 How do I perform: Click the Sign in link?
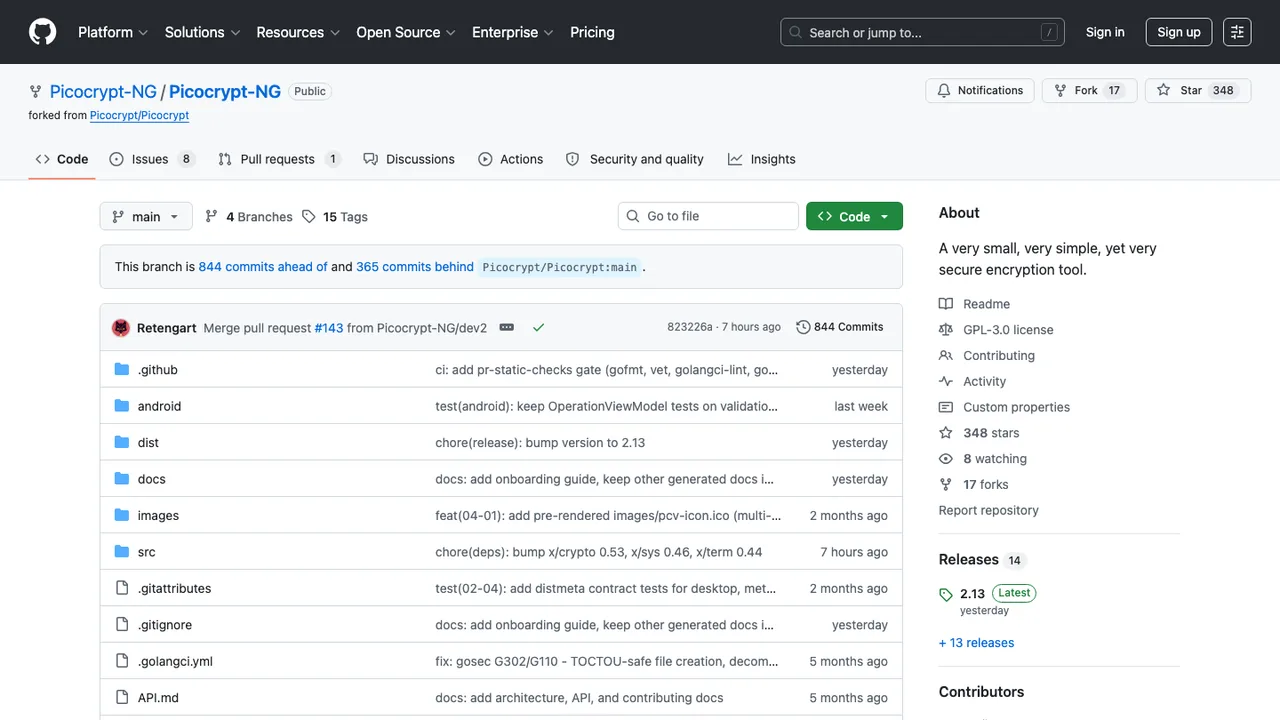tap(1105, 32)
